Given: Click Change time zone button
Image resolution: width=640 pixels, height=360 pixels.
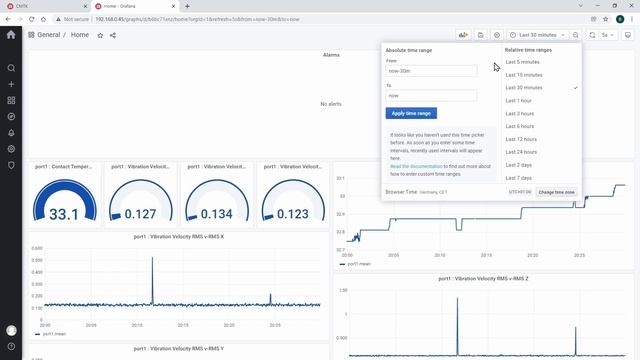Looking at the screenshot, I should coord(556,192).
